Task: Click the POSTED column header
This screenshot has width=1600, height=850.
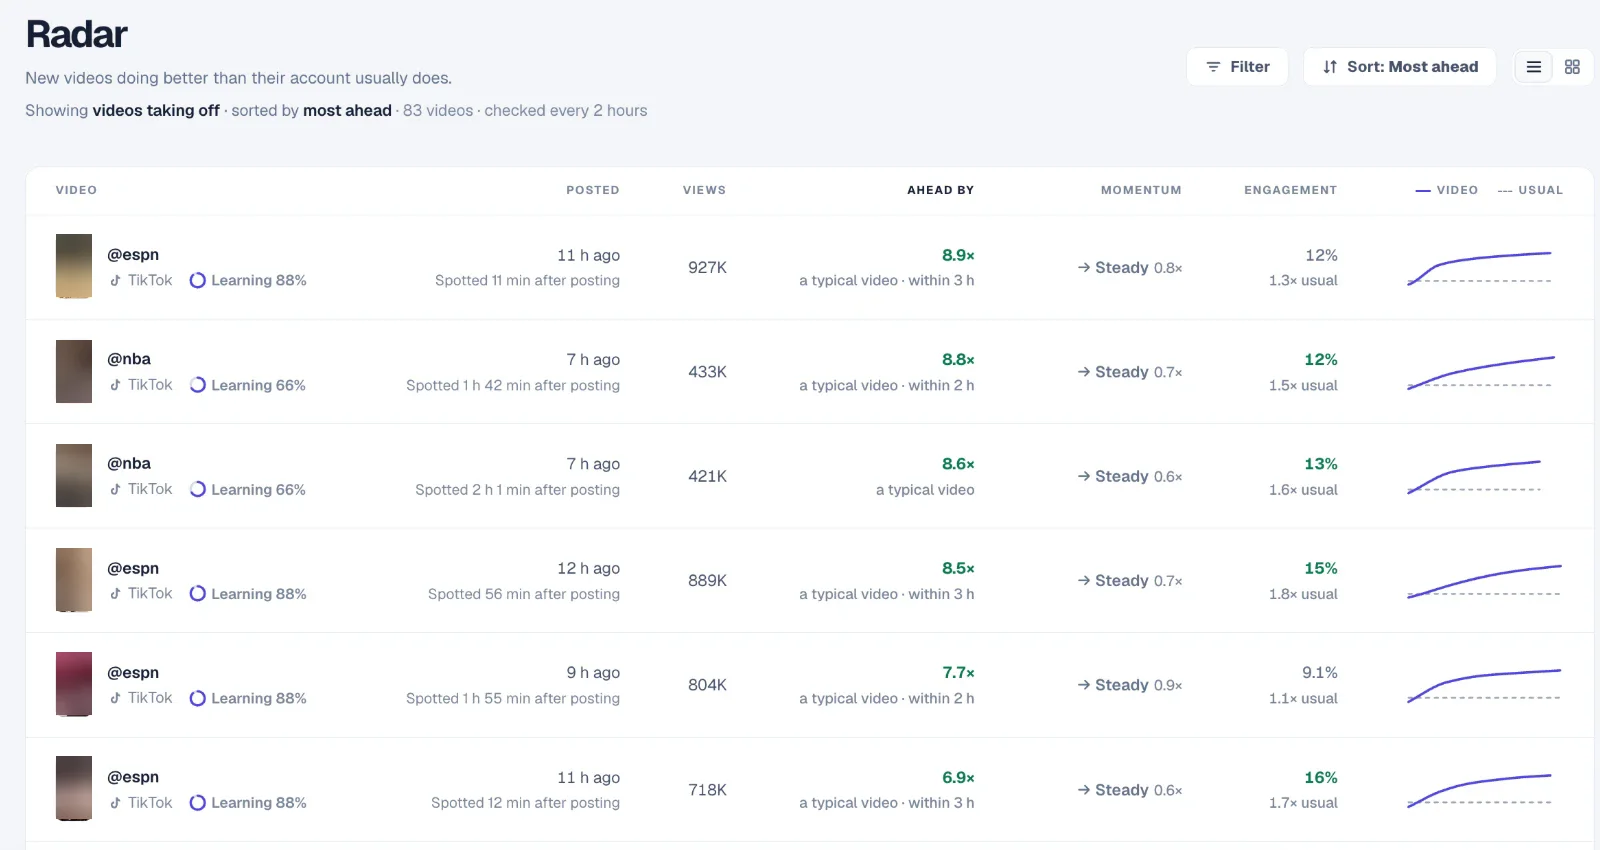Action: (x=592, y=190)
